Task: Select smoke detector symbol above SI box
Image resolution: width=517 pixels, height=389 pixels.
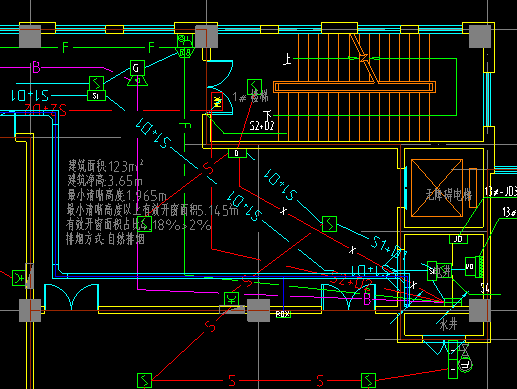Action: [x=96, y=83]
